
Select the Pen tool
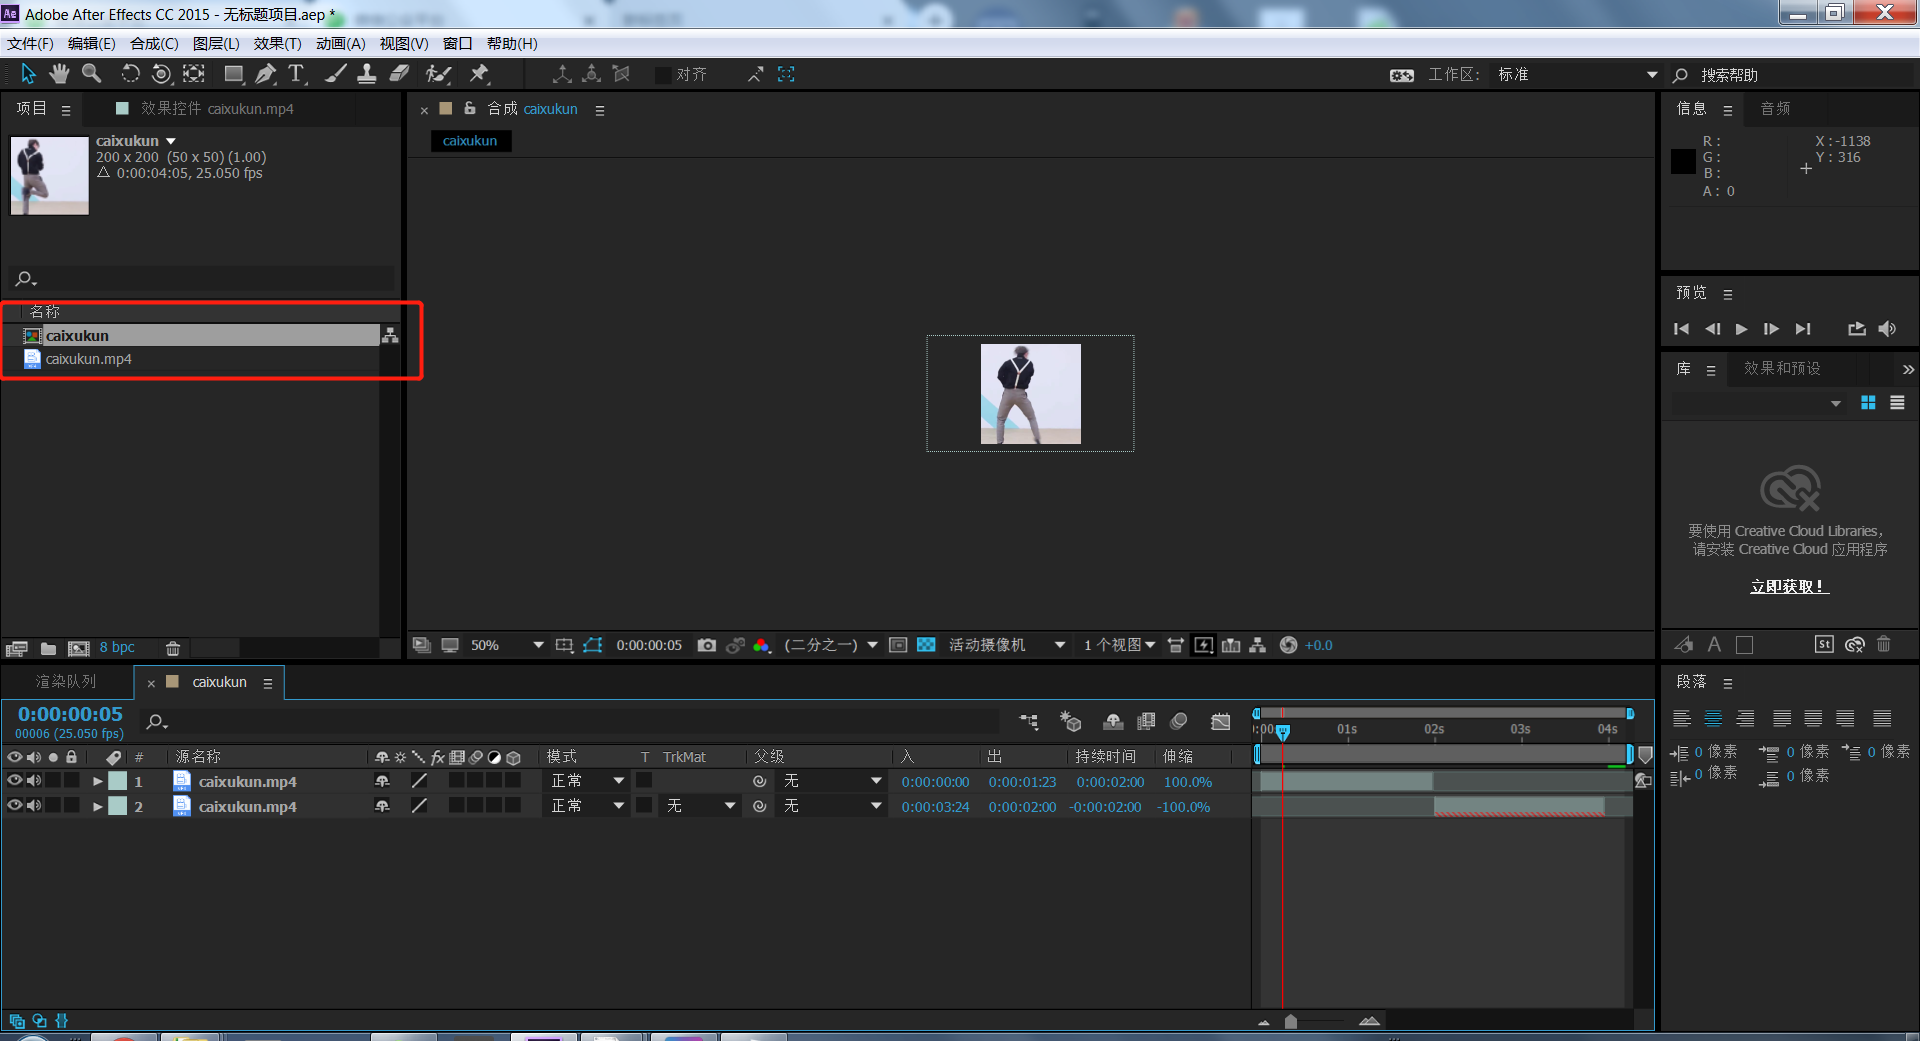point(265,74)
